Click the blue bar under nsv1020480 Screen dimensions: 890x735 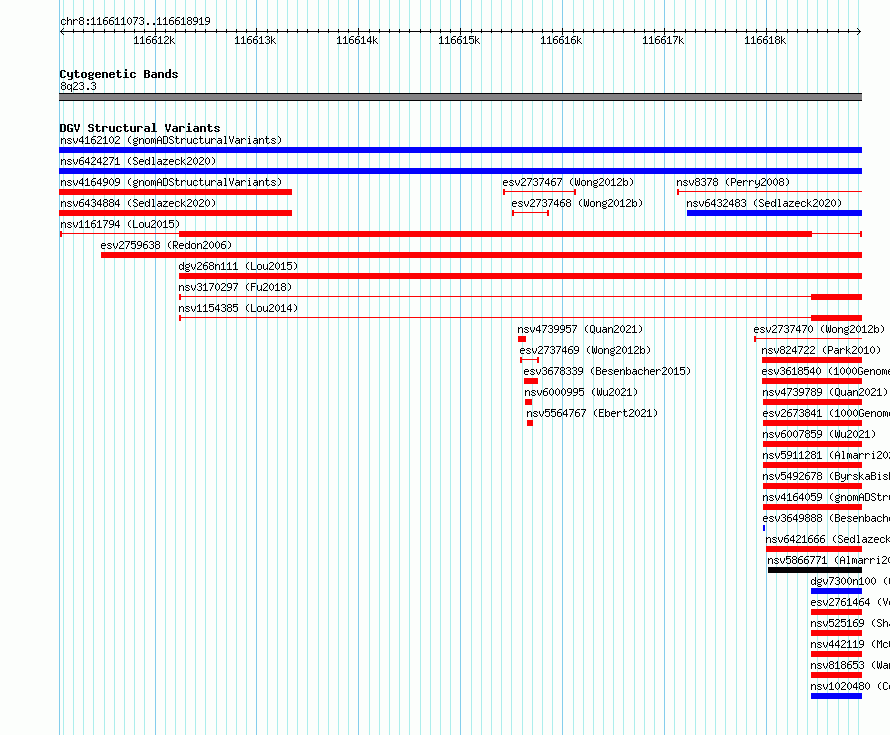coord(836,696)
